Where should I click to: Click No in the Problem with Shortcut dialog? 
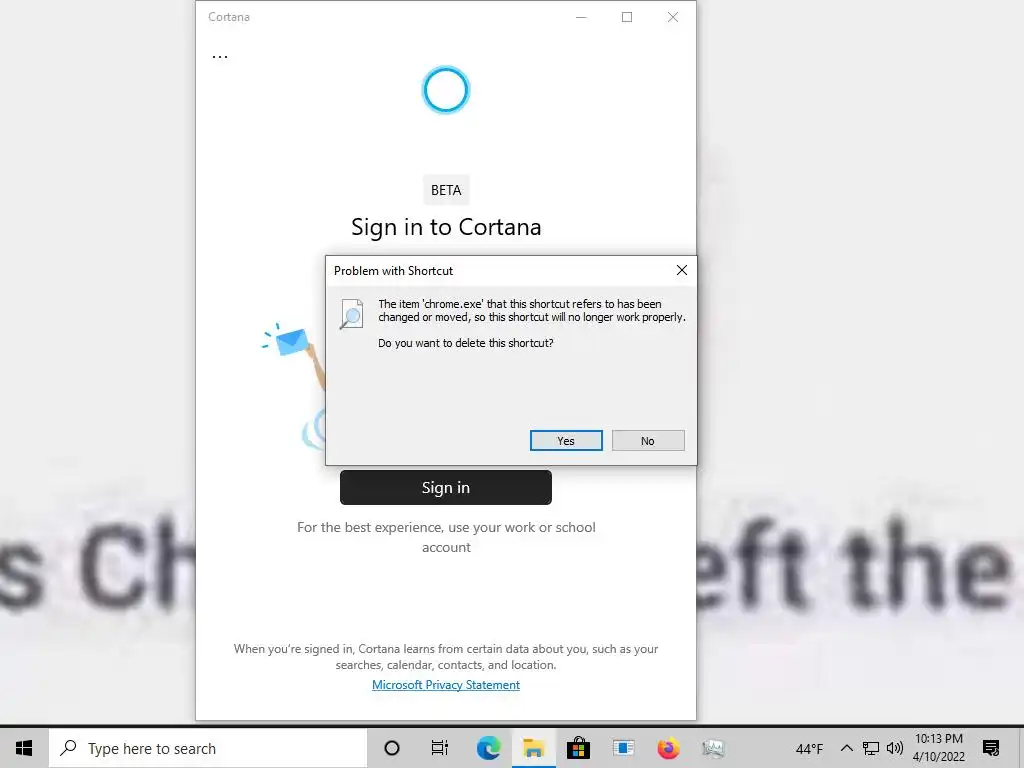pos(648,441)
